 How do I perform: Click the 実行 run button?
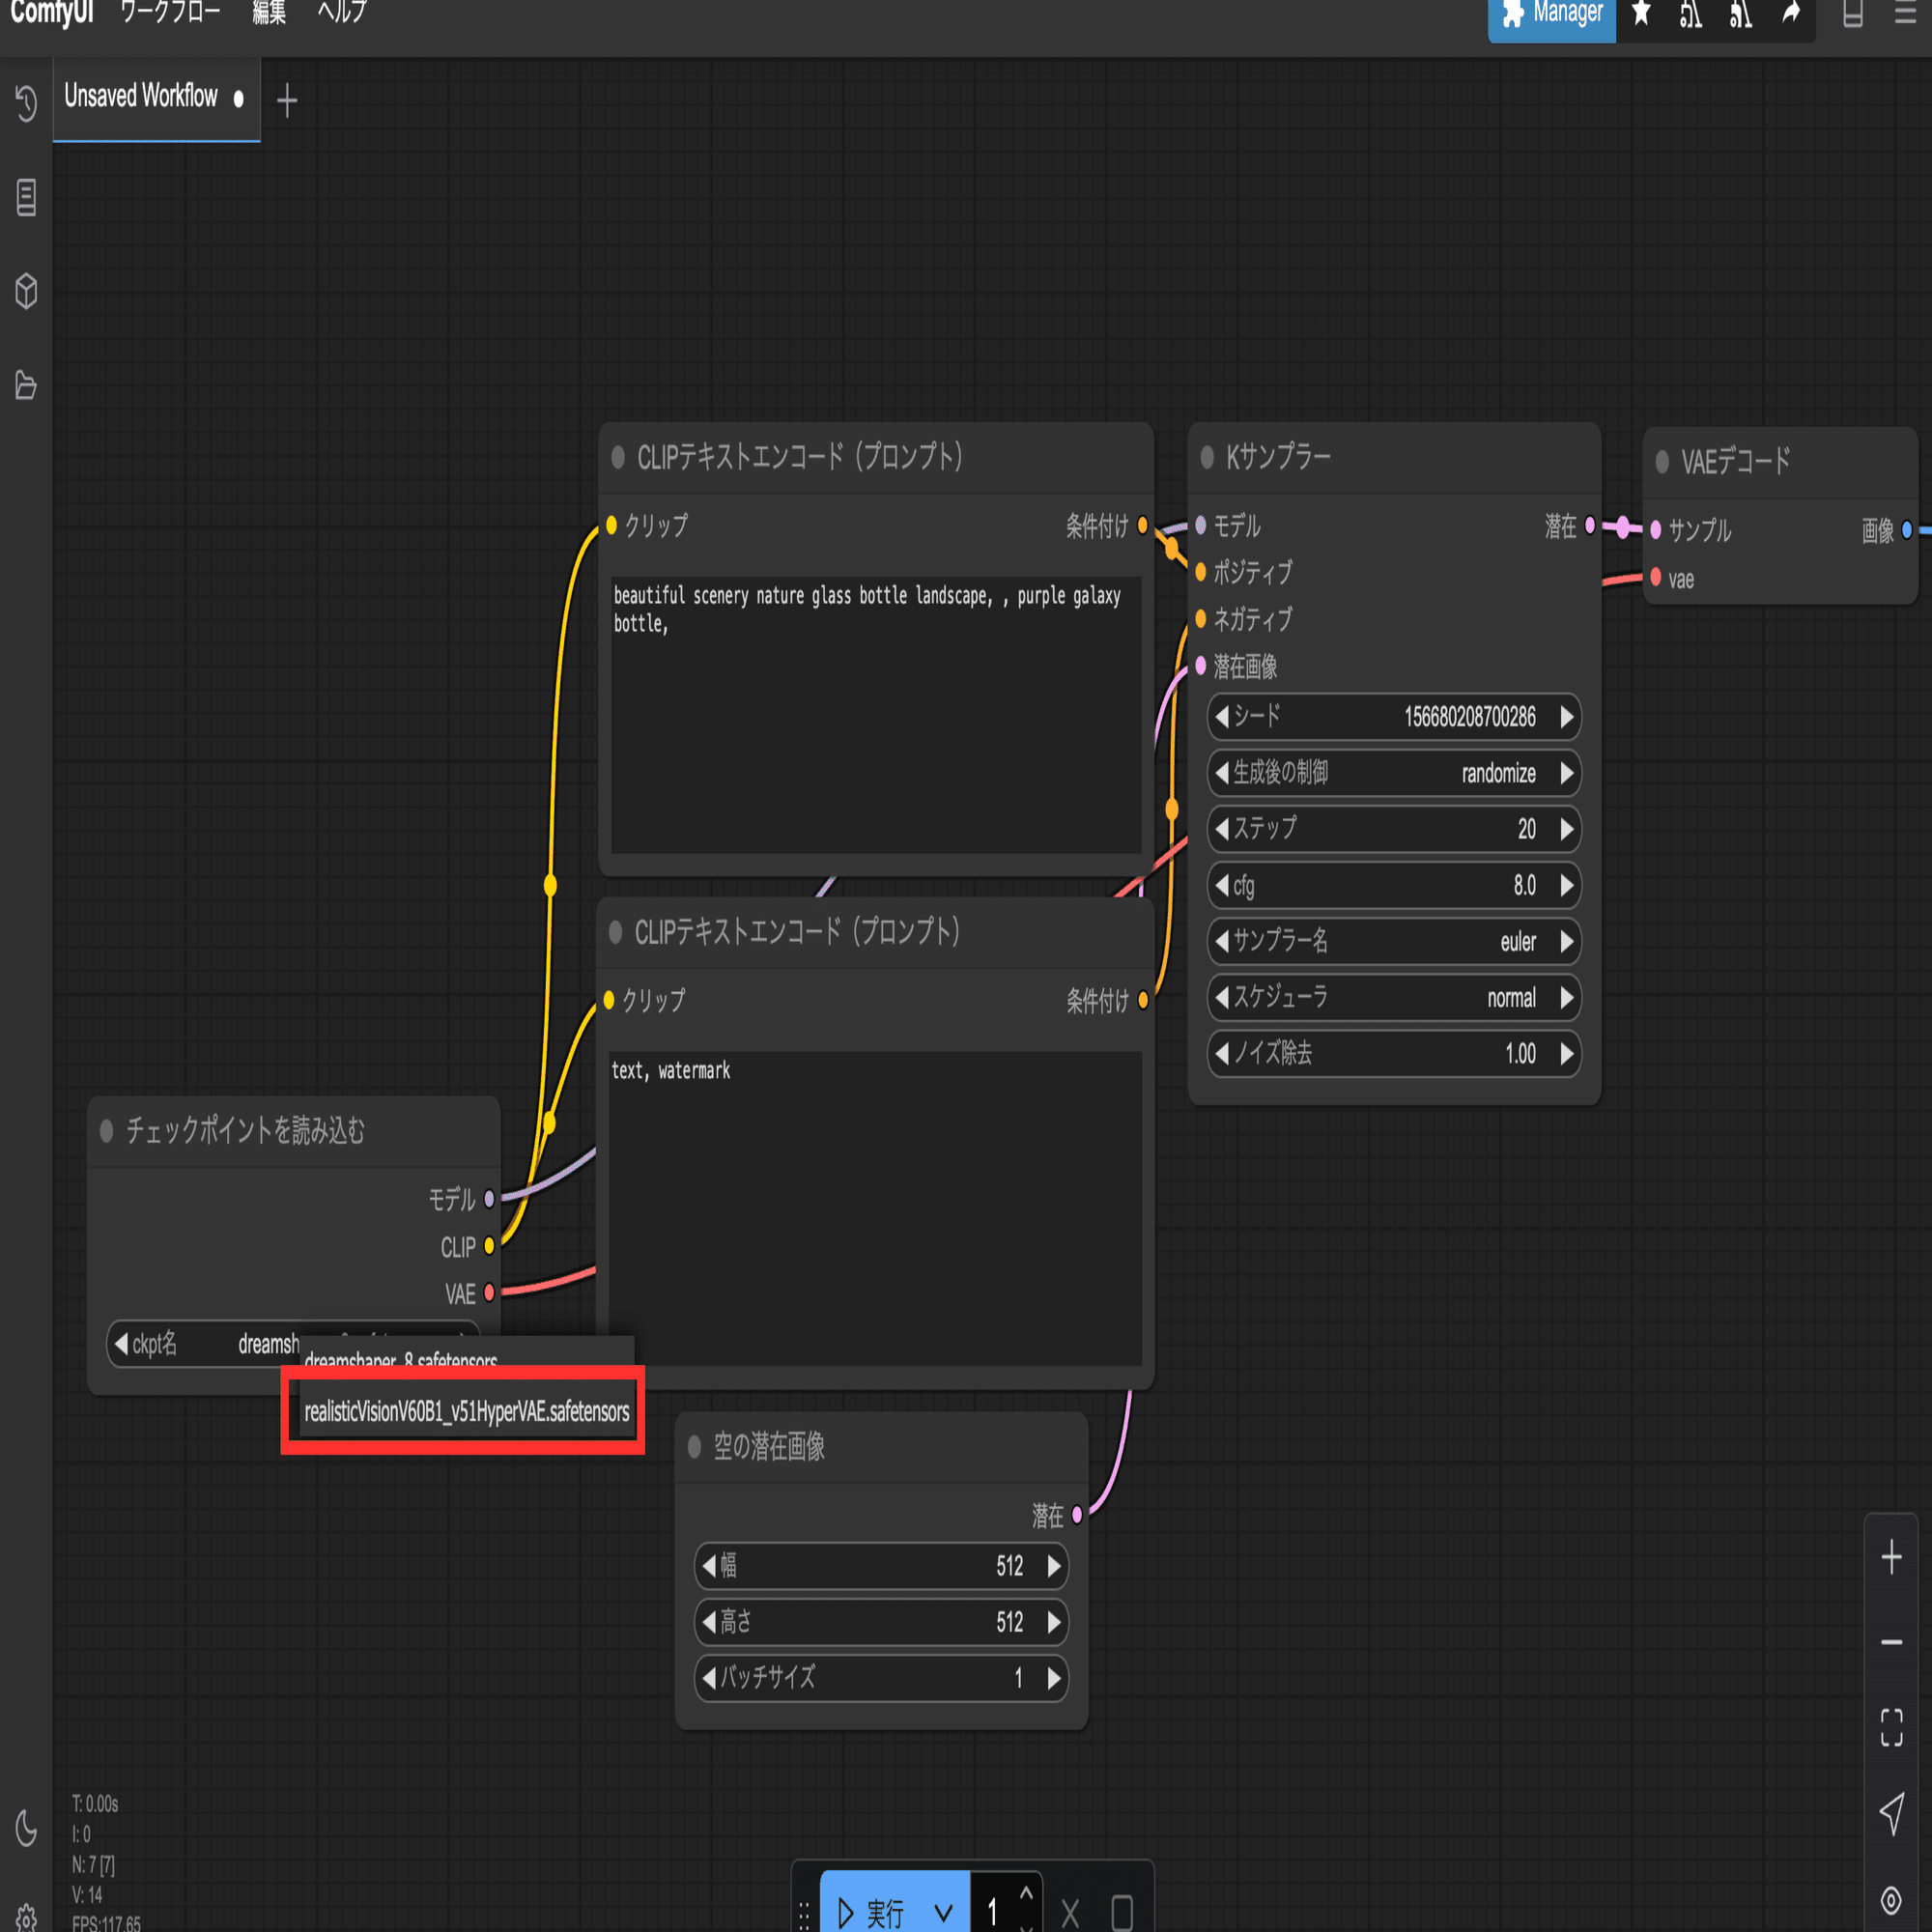(x=871, y=1912)
